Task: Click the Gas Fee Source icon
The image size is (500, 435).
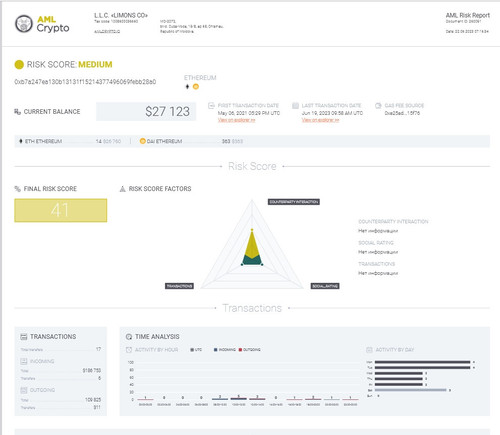Action: click(378, 106)
